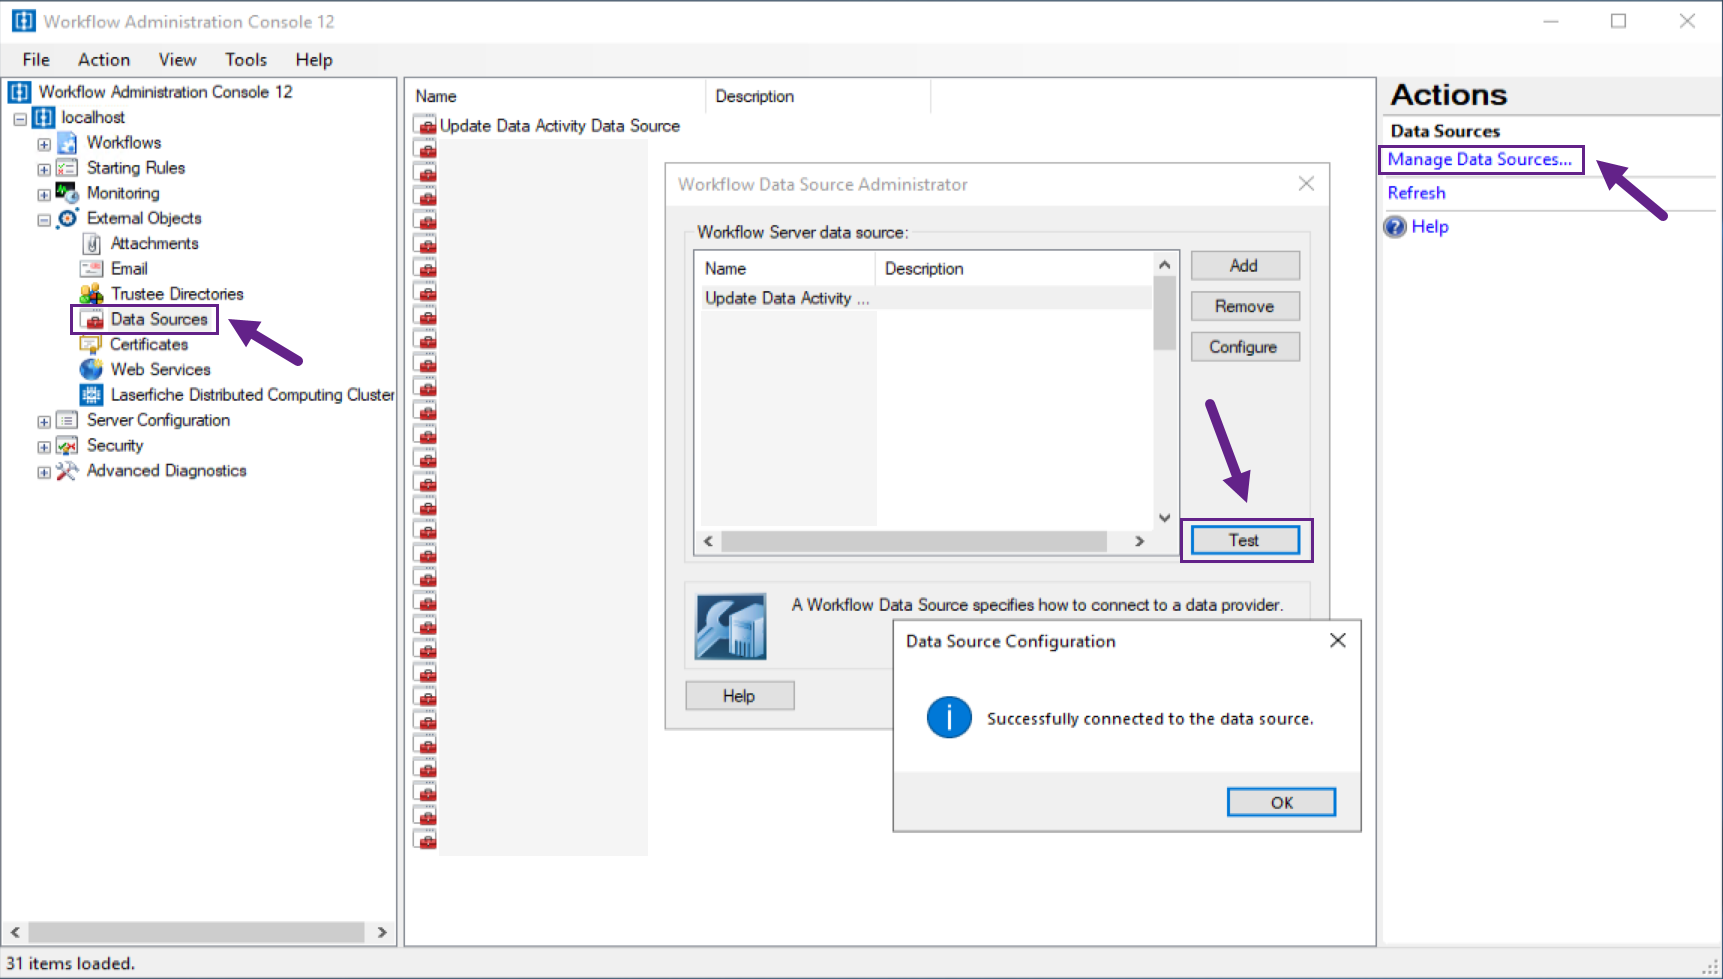Image resolution: width=1723 pixels, height=979 pixels.
Task: Click the Configure data source button
Action: 1245,347
